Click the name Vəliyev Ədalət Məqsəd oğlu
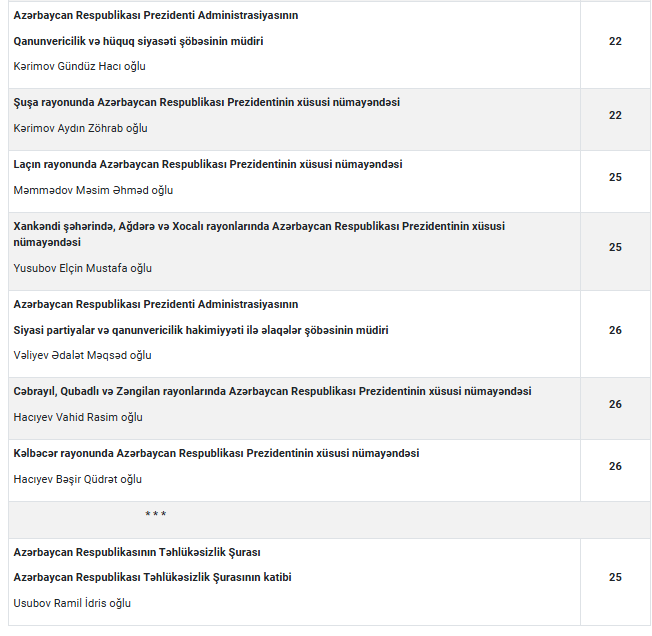This screenshot has height=636, width=652. pyautogui.click(x=83, y=355)
